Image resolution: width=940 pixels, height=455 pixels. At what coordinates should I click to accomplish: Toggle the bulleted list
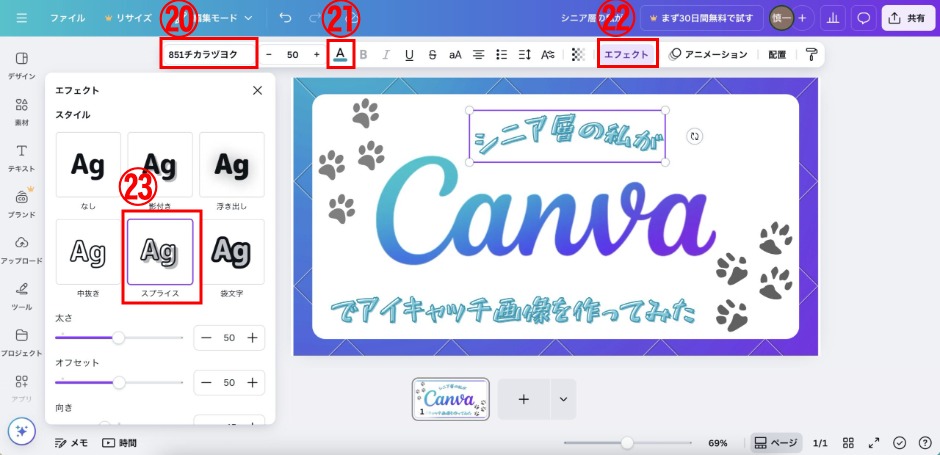click(502, 55)
